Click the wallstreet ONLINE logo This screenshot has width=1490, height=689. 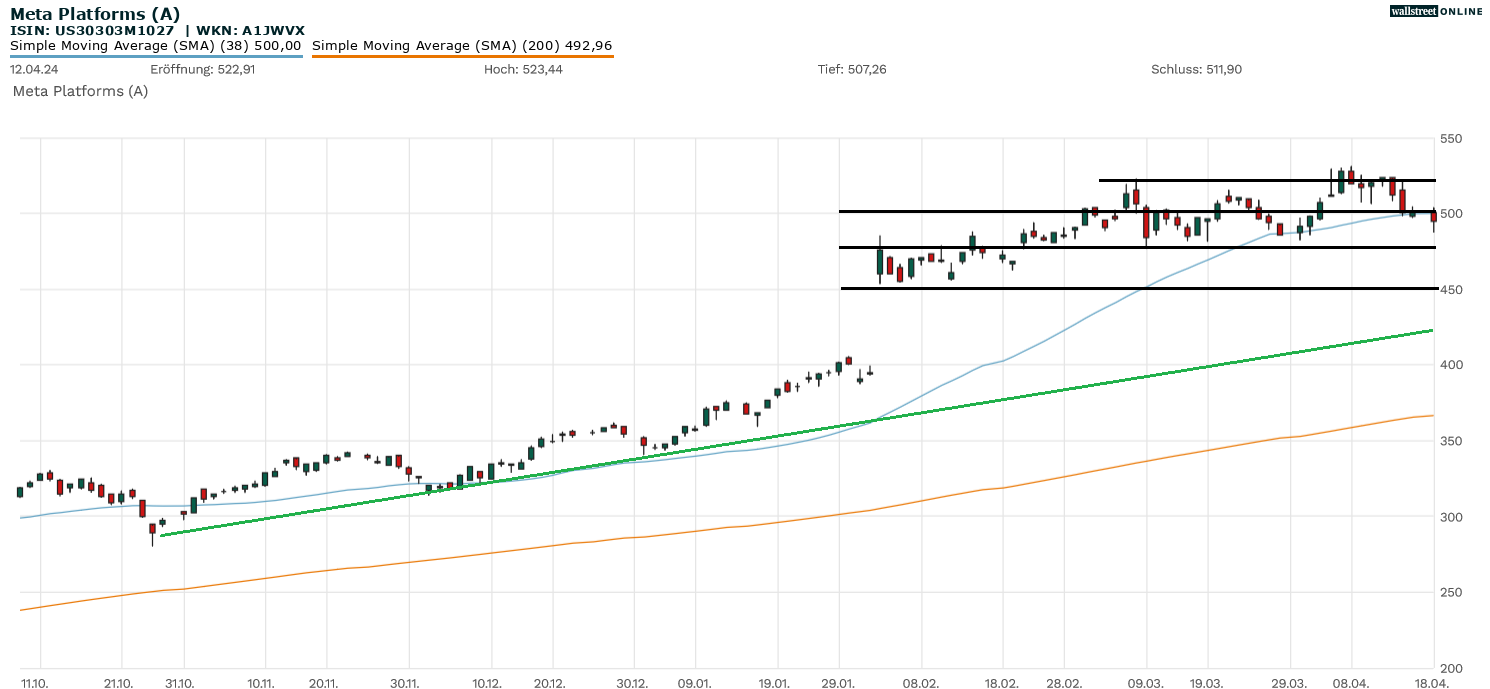[x=1436, y=11]
